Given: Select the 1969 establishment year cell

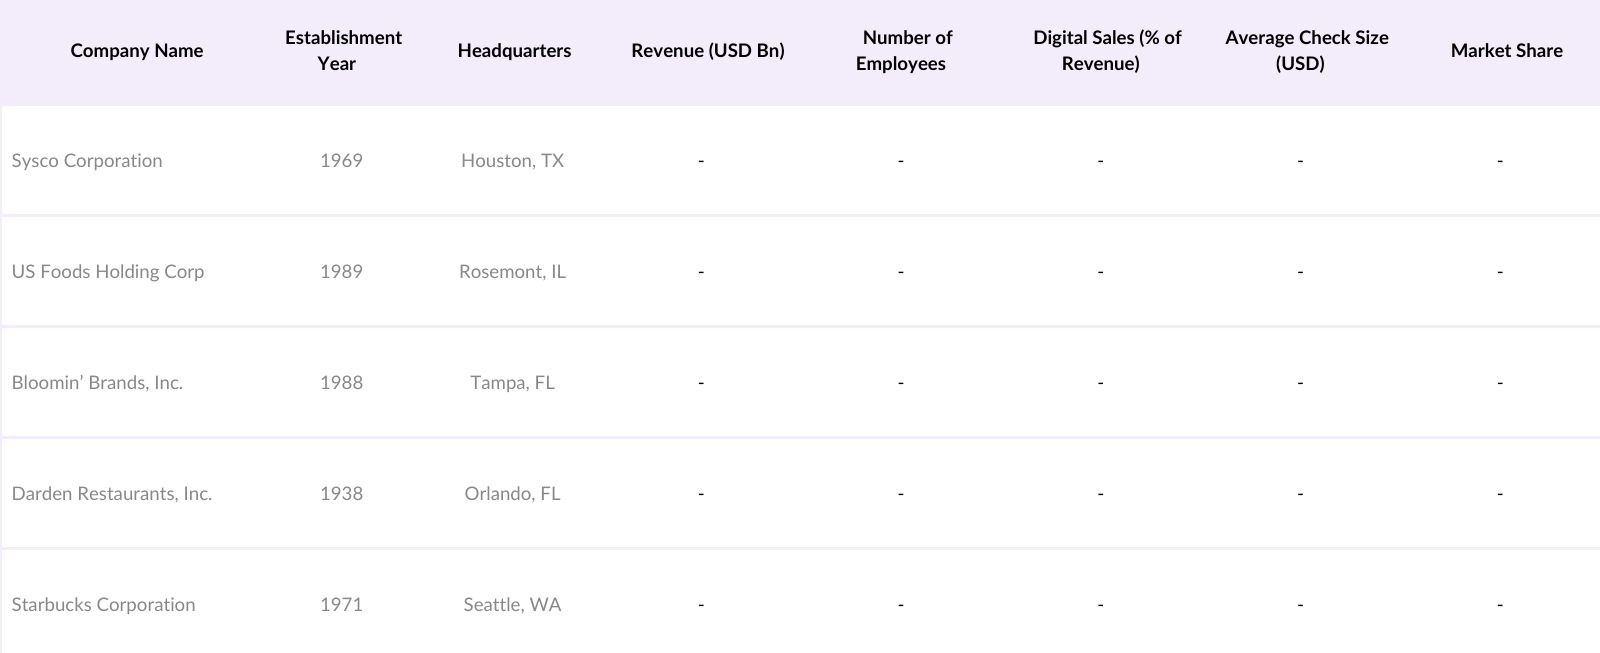Looking at the screenshot, I should pyautogui.click(x=341, y=161).
